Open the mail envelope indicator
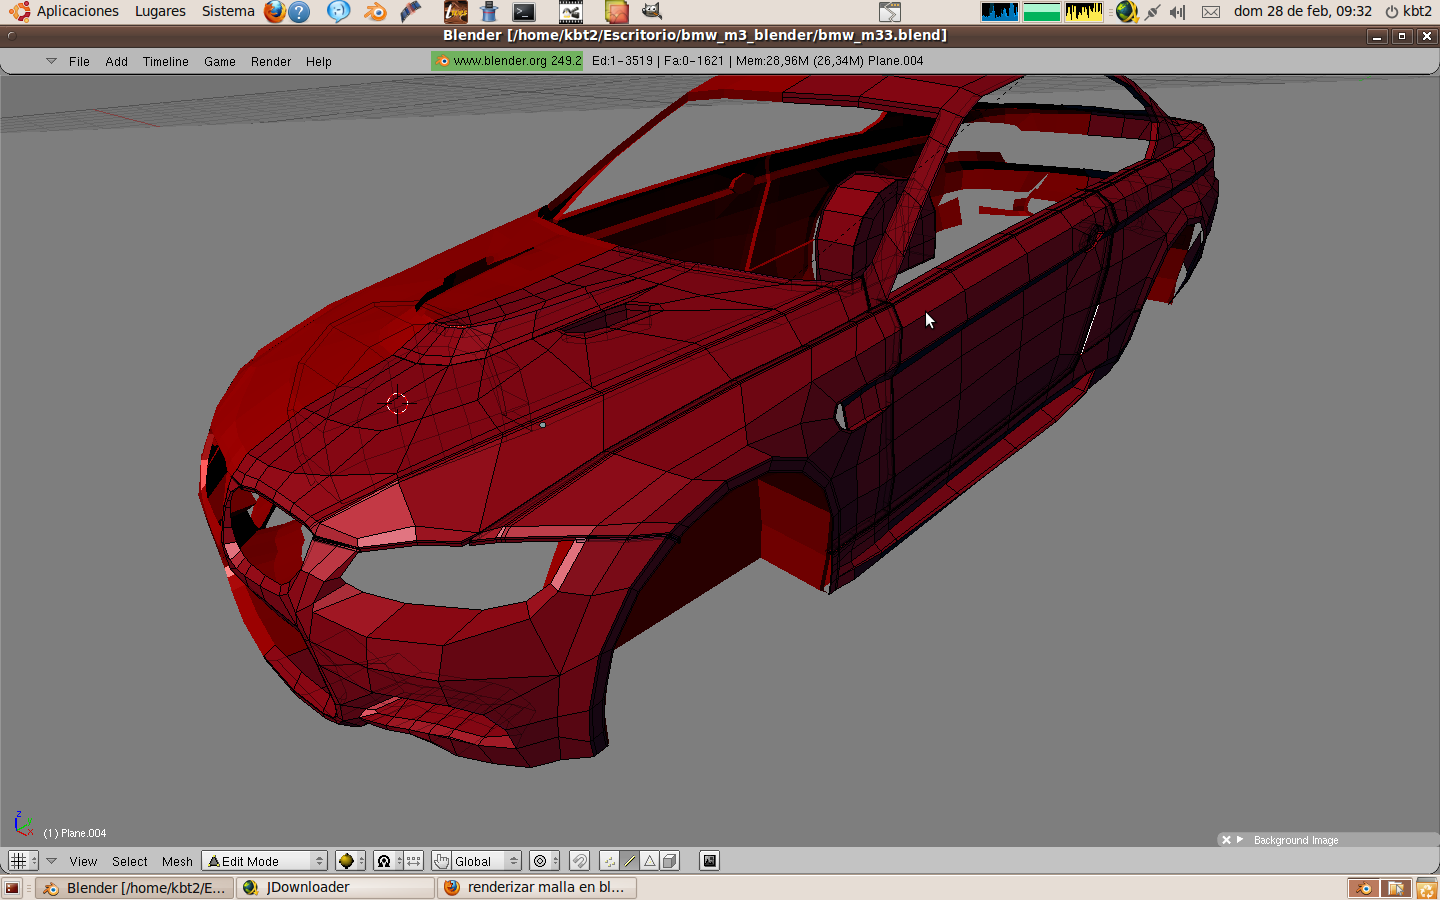This screenshot has height=900, width=1440. (1211, 12)
